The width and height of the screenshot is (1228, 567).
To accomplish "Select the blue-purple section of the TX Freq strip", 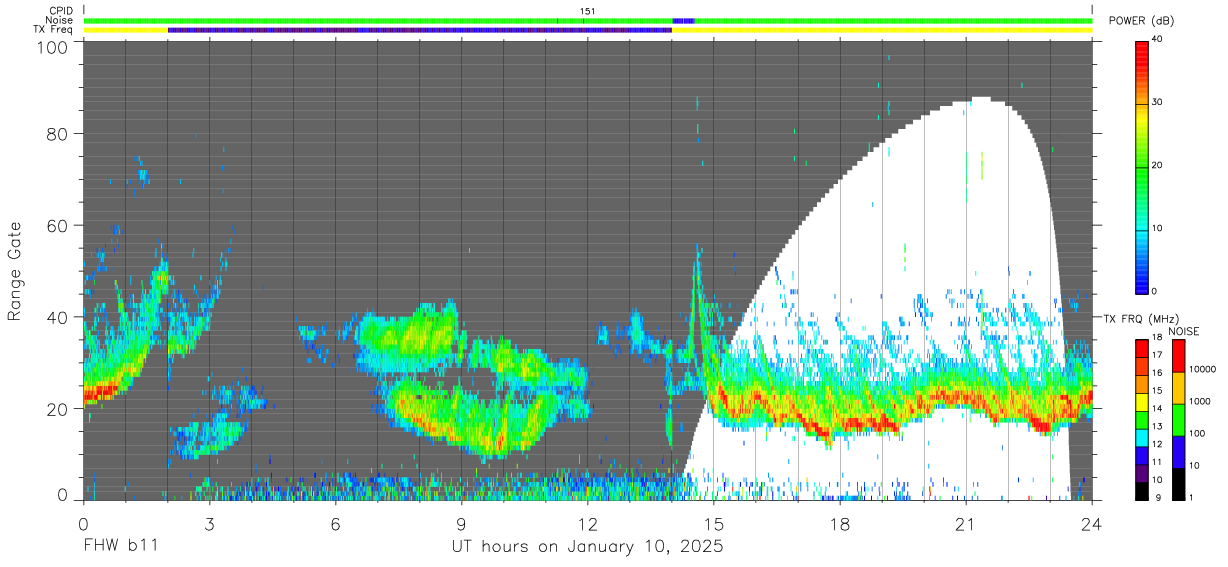I will click(x=420, y=30).
